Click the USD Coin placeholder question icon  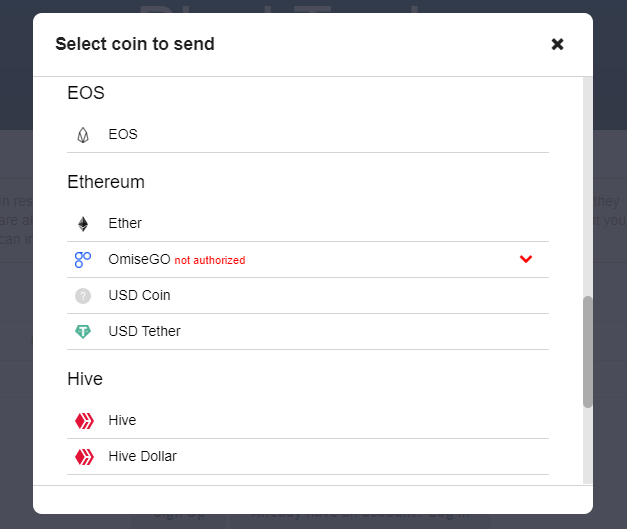click(x=83, y=296)
